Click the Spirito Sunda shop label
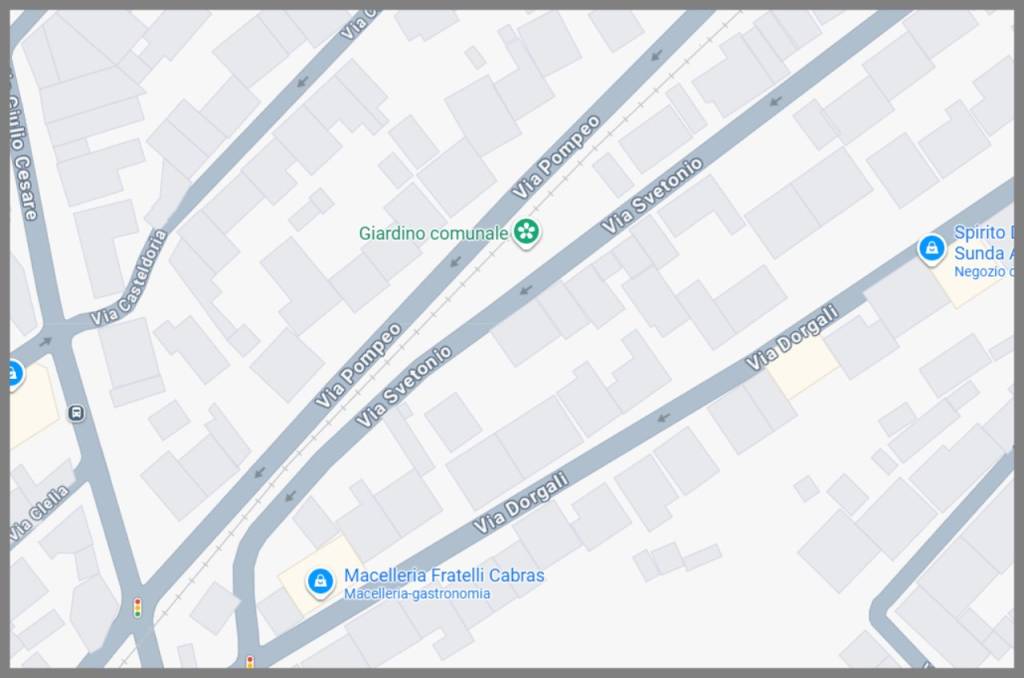Image resolution: width=1024 pixels, height=678 pixels. pyautogui.click(x=984, y=242)
